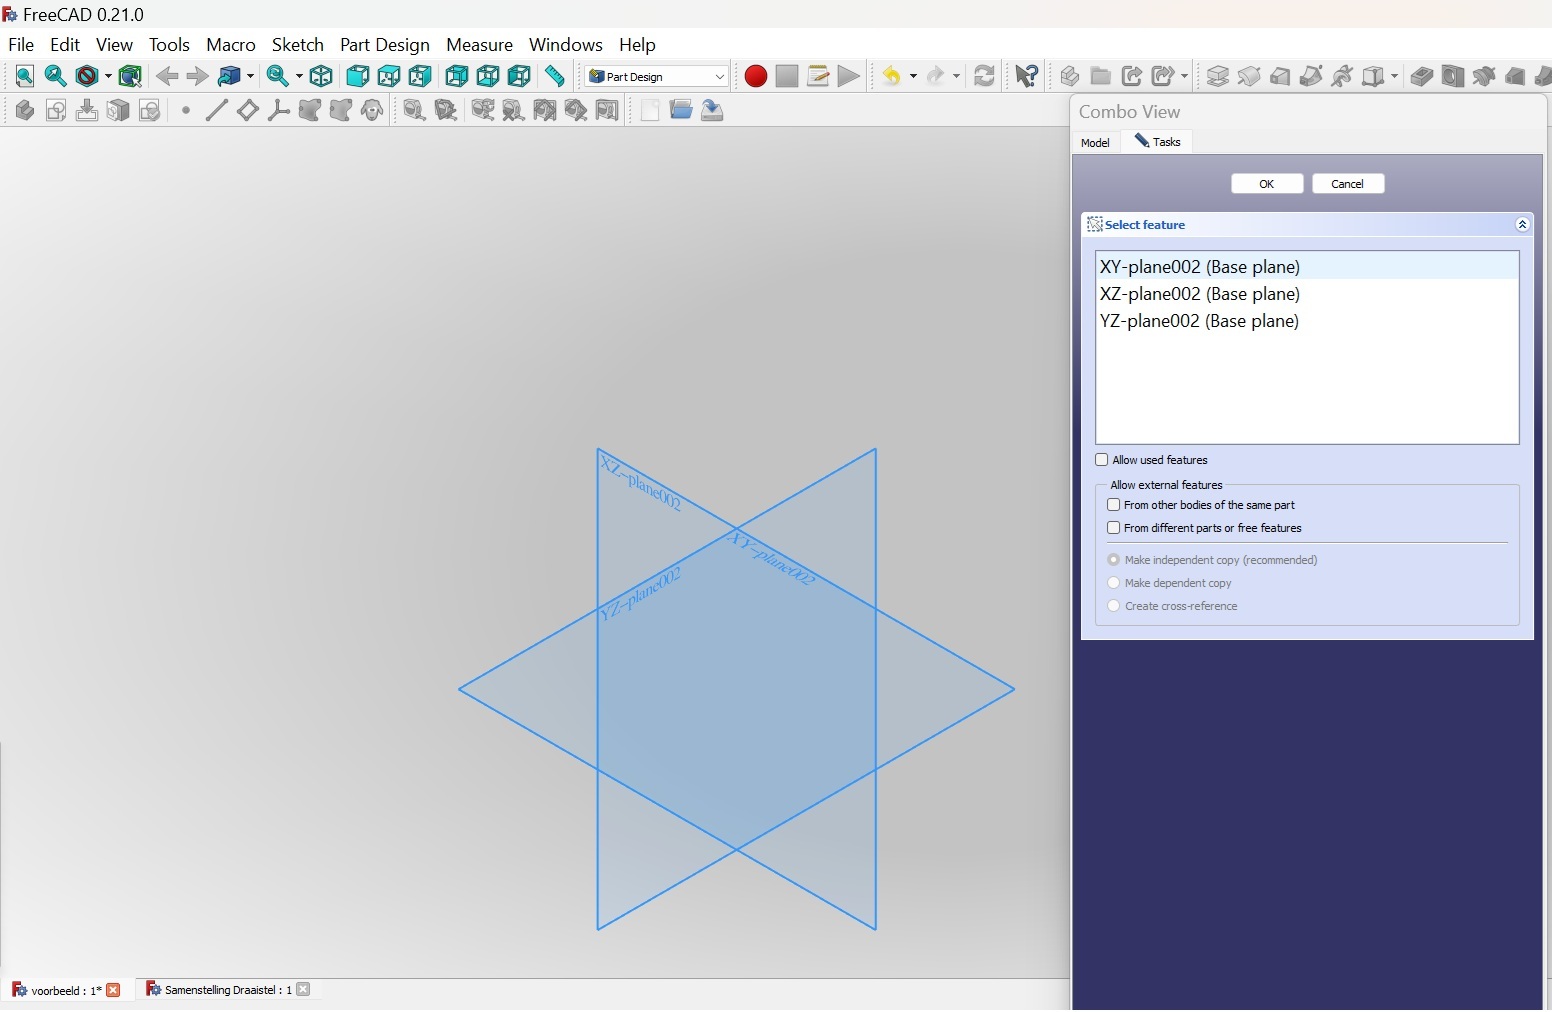Click the Additive Pipe sweep icon
The image size is (1552, 1012).
pos(1311,76)
